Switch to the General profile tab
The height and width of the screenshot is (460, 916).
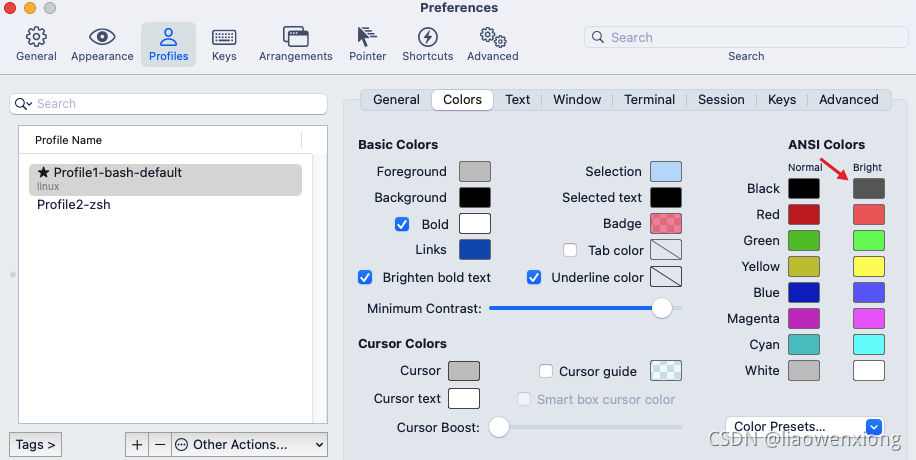pos(396,100)
